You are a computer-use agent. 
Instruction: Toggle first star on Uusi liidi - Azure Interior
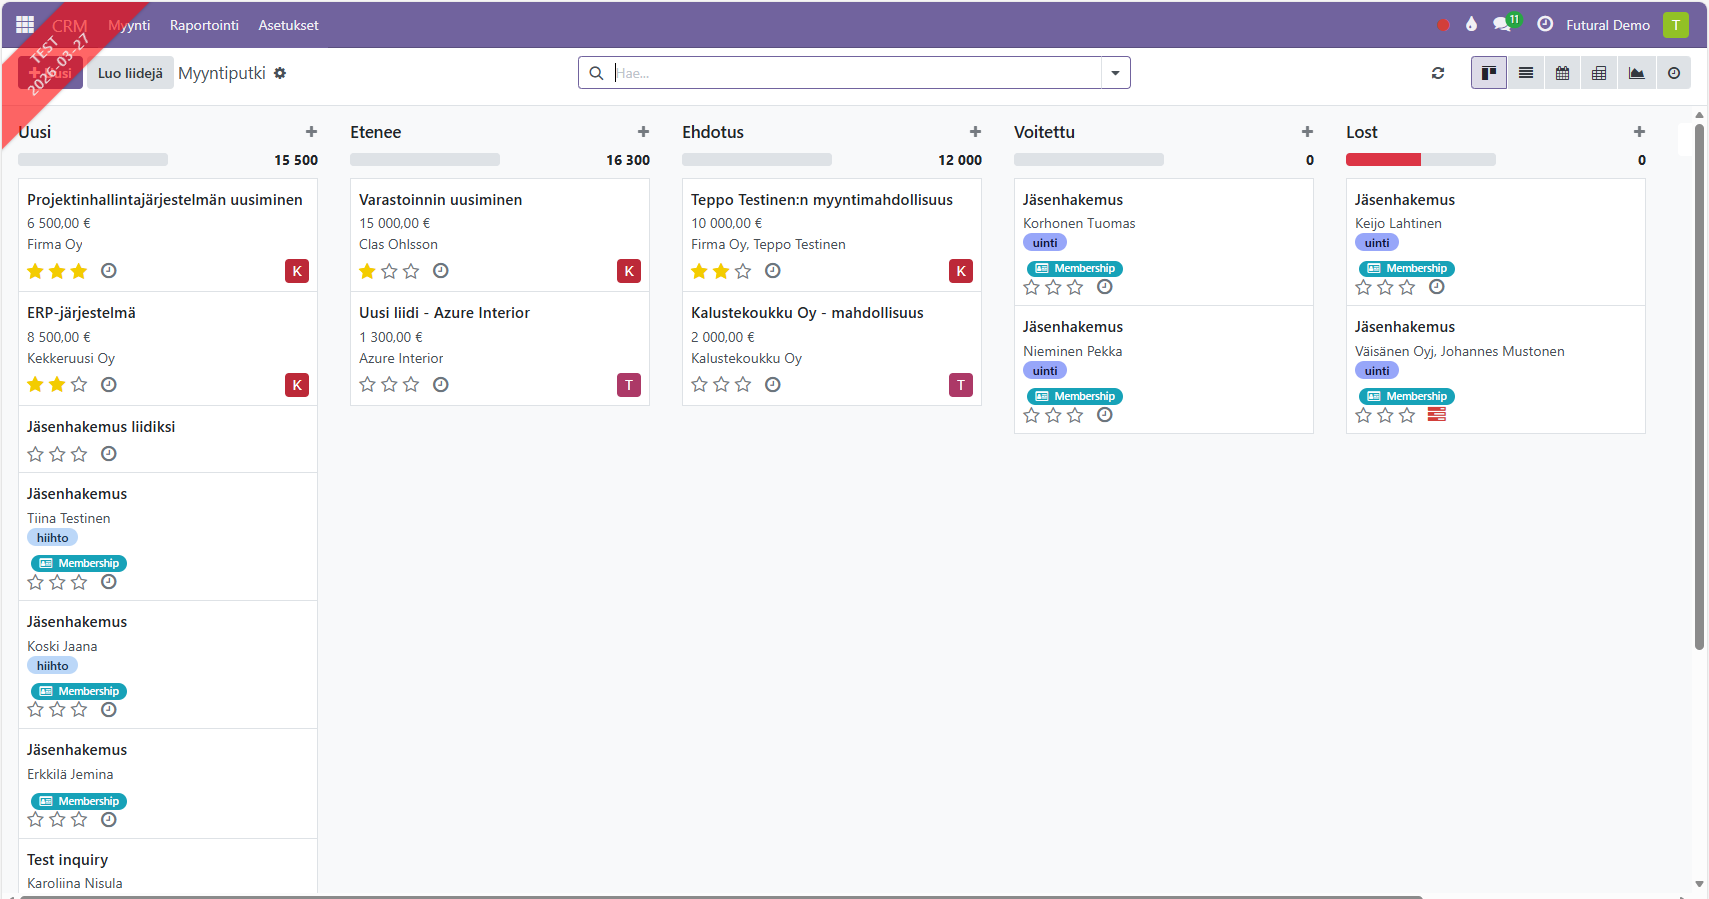click(367, 385)
